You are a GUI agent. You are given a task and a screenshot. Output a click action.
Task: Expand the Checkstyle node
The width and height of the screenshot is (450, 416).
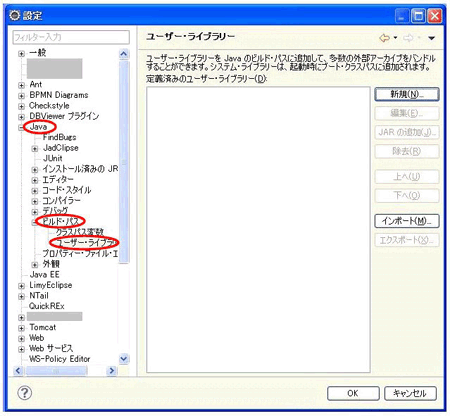point(21,107)
